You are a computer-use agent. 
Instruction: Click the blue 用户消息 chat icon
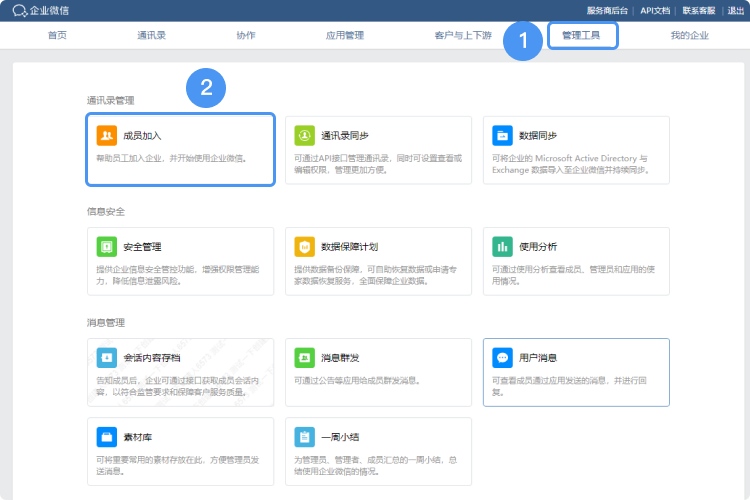click(502, 357)
